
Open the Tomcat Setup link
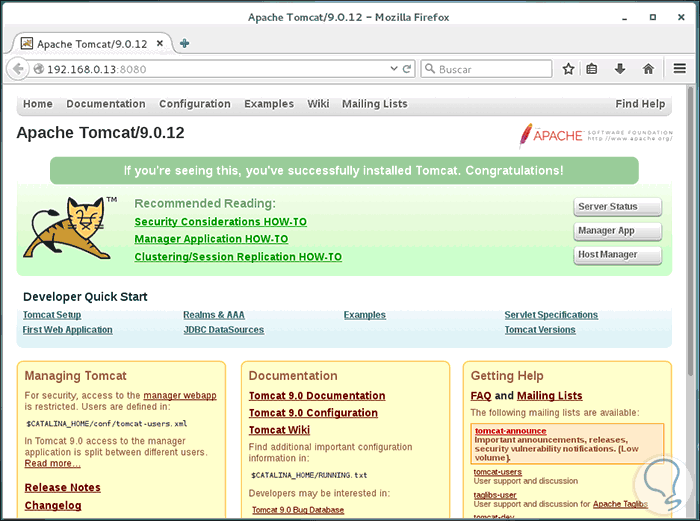tap(52, 315)
